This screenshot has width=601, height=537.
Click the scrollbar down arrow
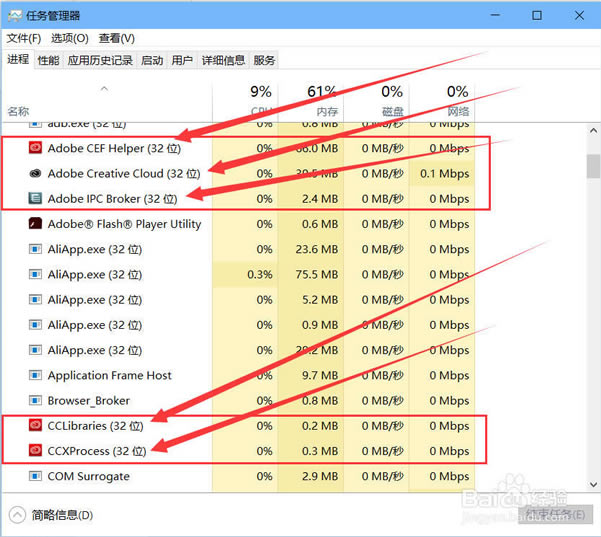pos(593,484)
